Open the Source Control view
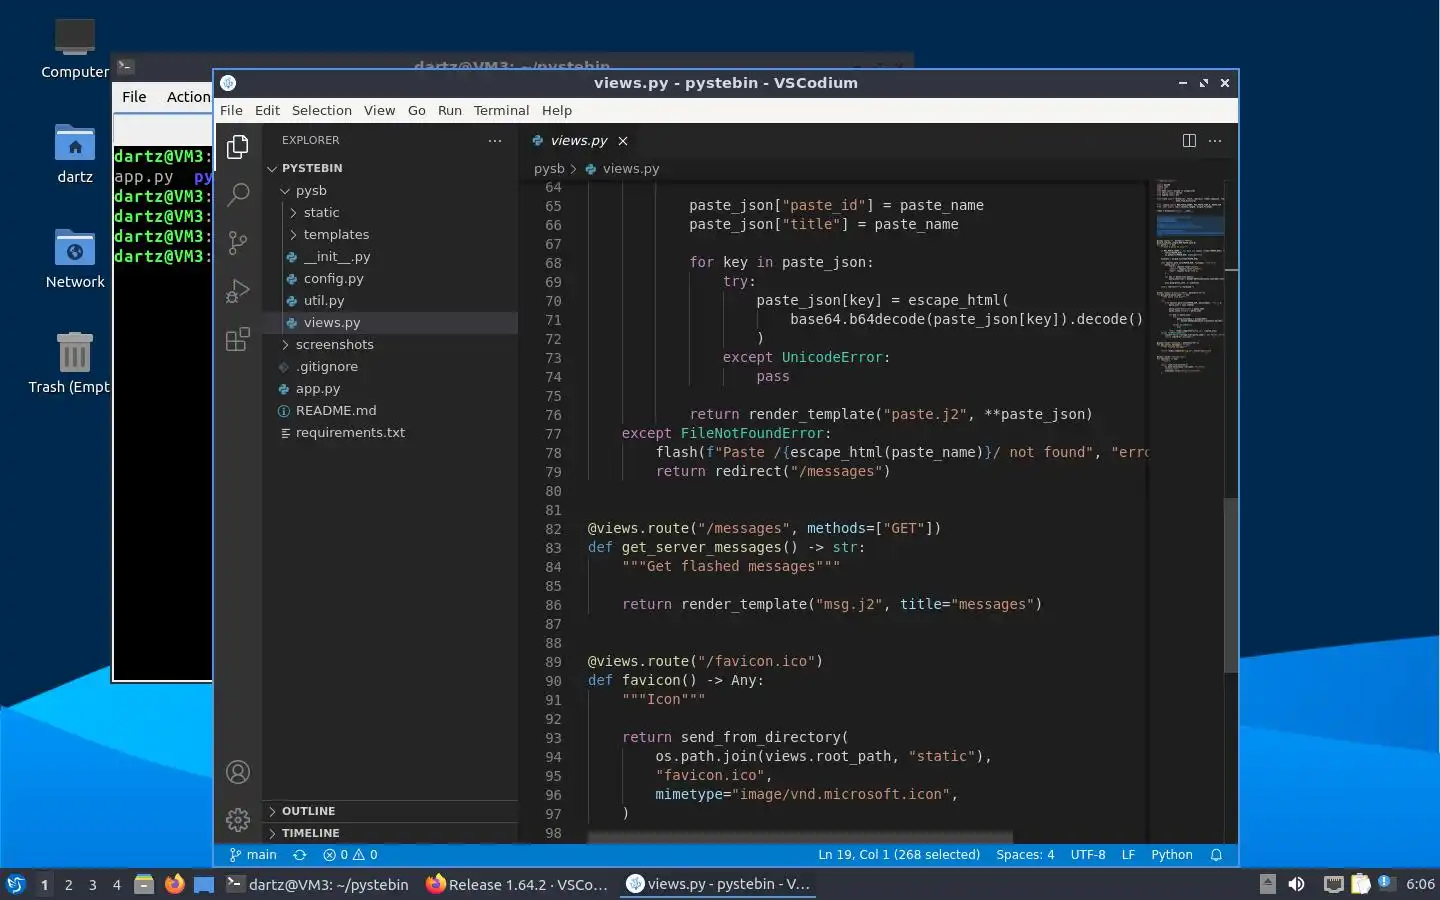Image resolution: width=1440 pixels, height=900 pixels. pyautogui.click(x=237, y=242)
